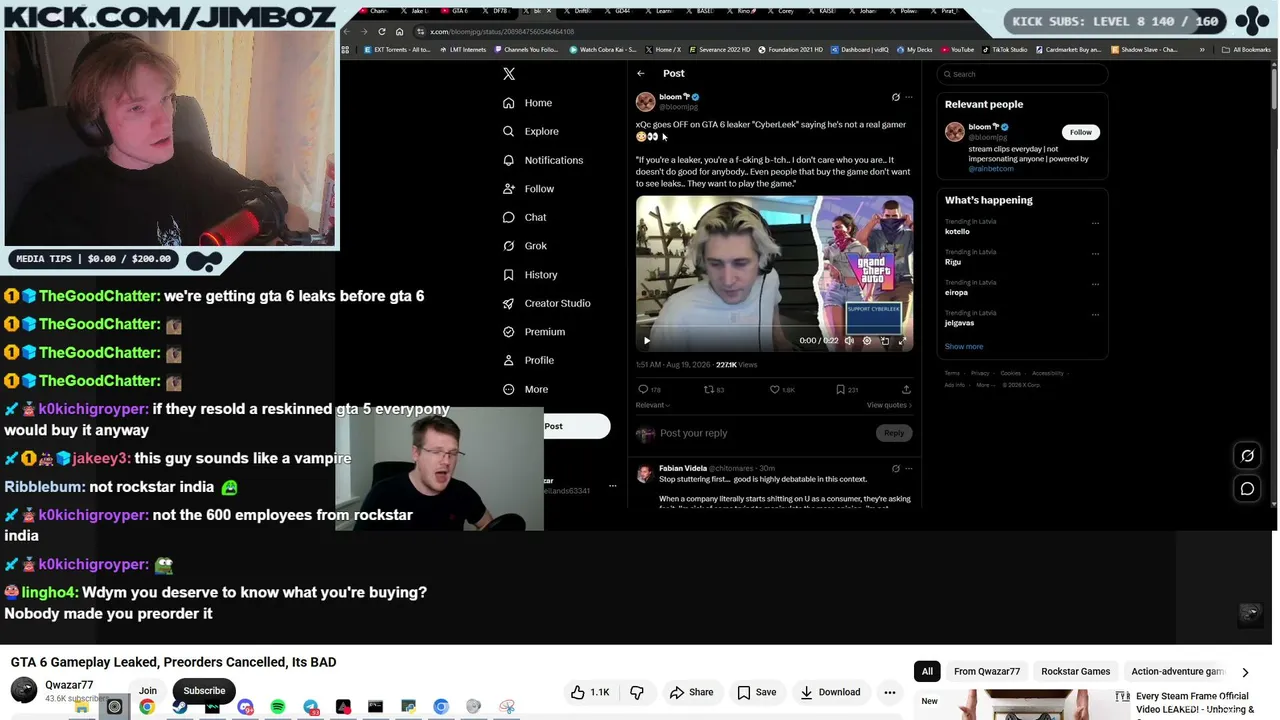Open Chat in the X sidebar
This screenshot has width=1280, height=720.
[x=525, y=217]
